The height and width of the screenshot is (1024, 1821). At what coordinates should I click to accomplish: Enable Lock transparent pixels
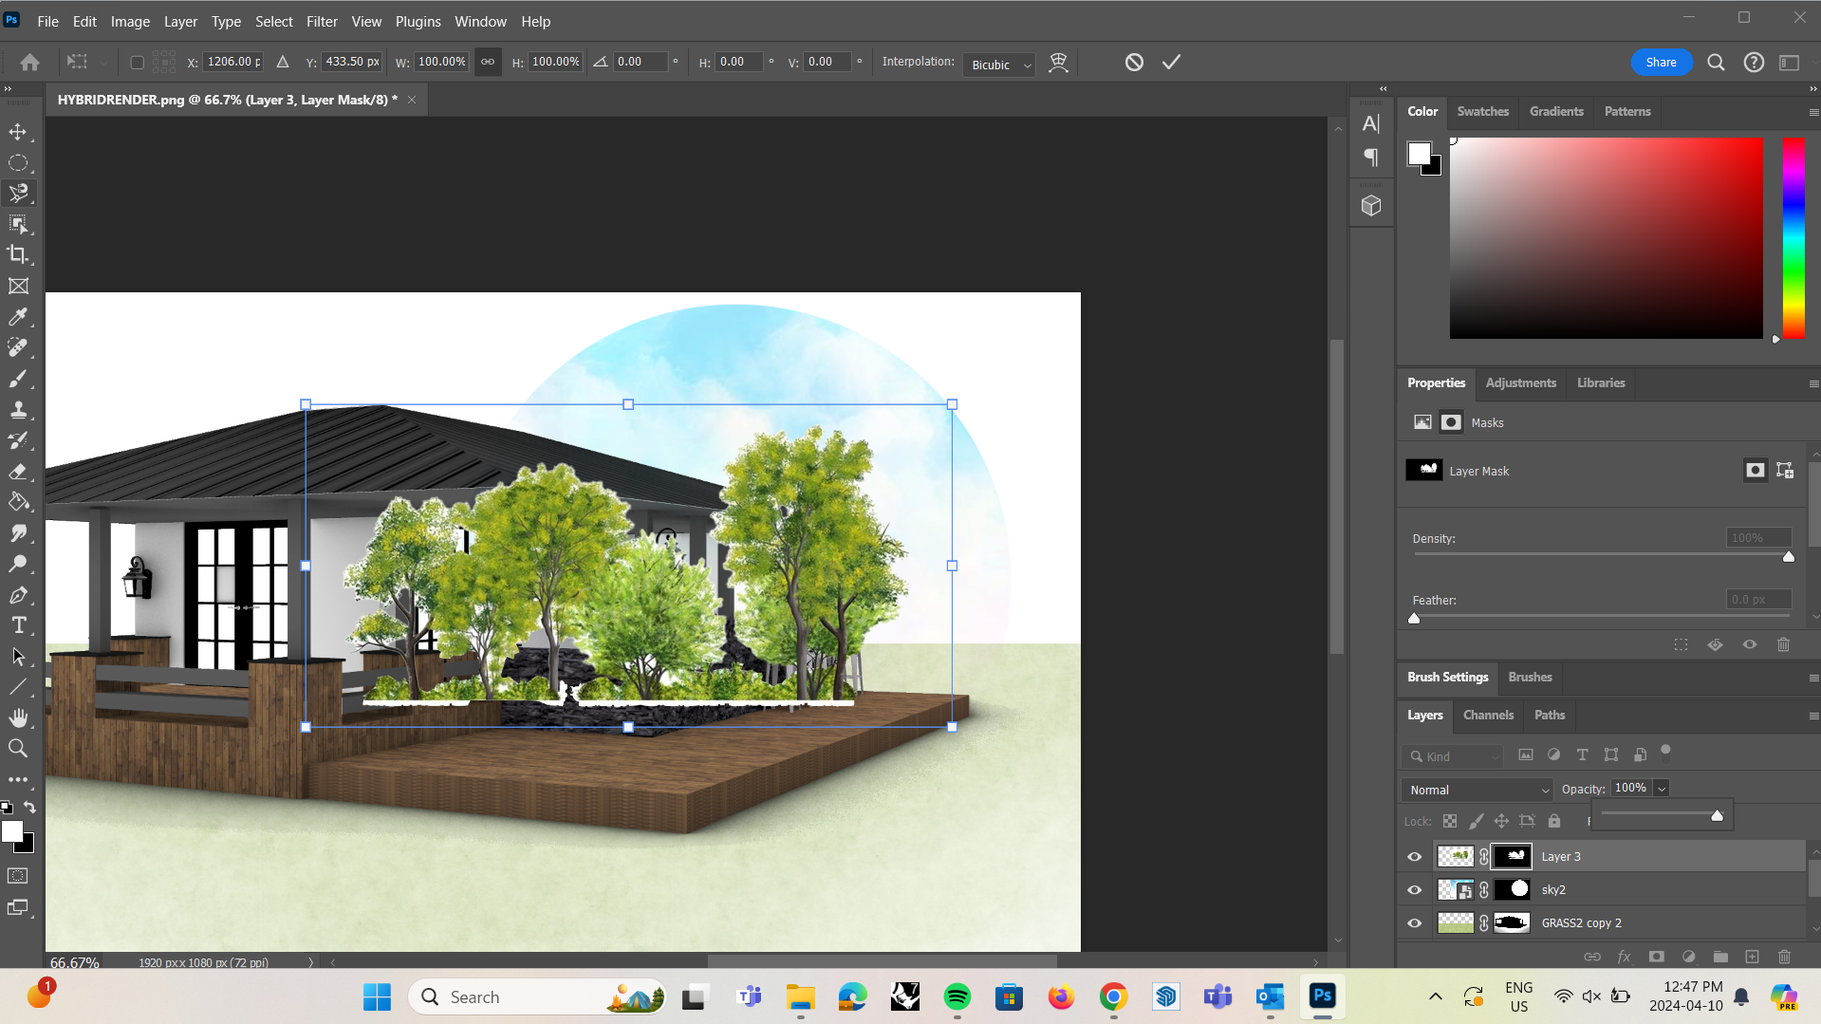tap(1450, 821)
